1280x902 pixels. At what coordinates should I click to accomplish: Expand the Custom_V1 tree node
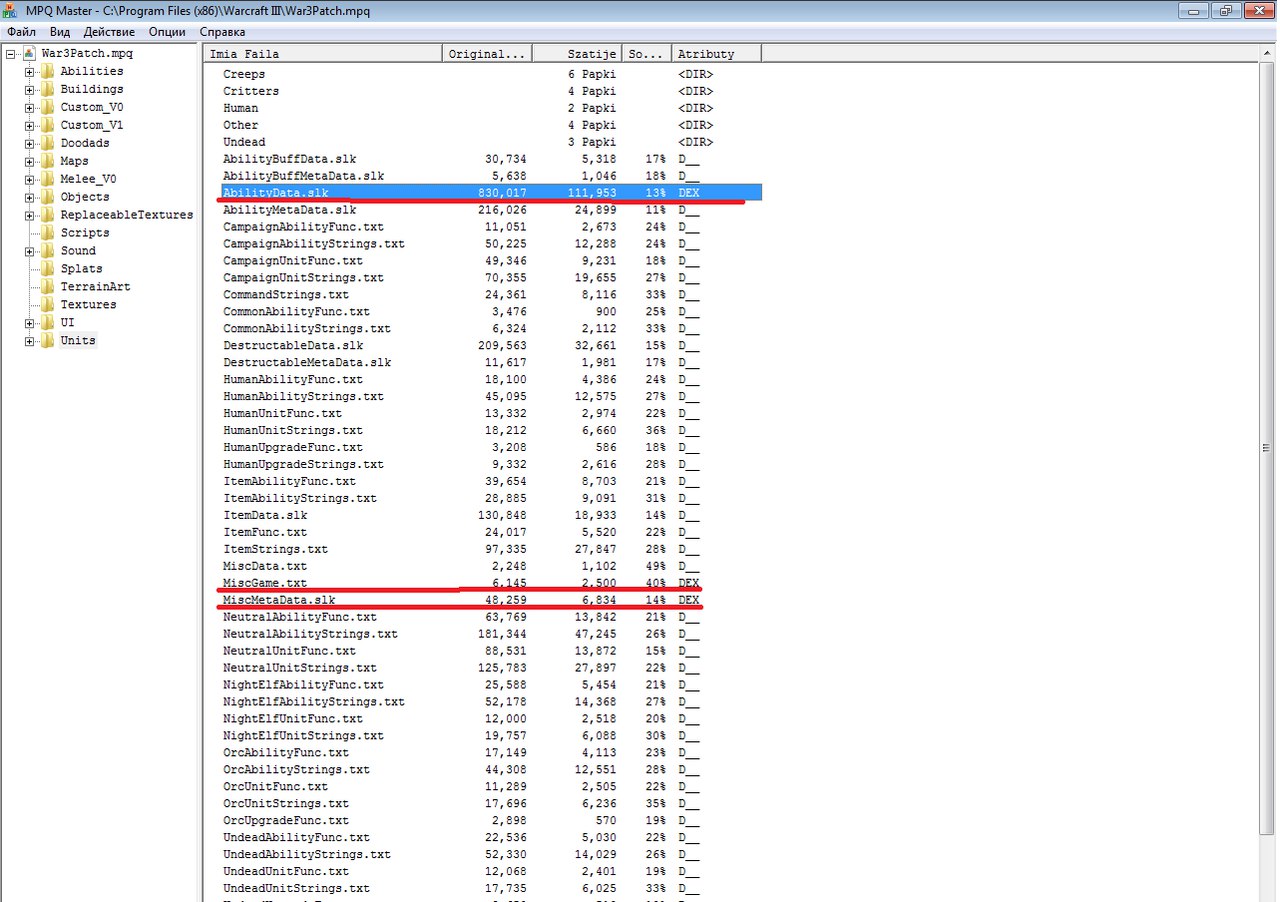(30, 125)
